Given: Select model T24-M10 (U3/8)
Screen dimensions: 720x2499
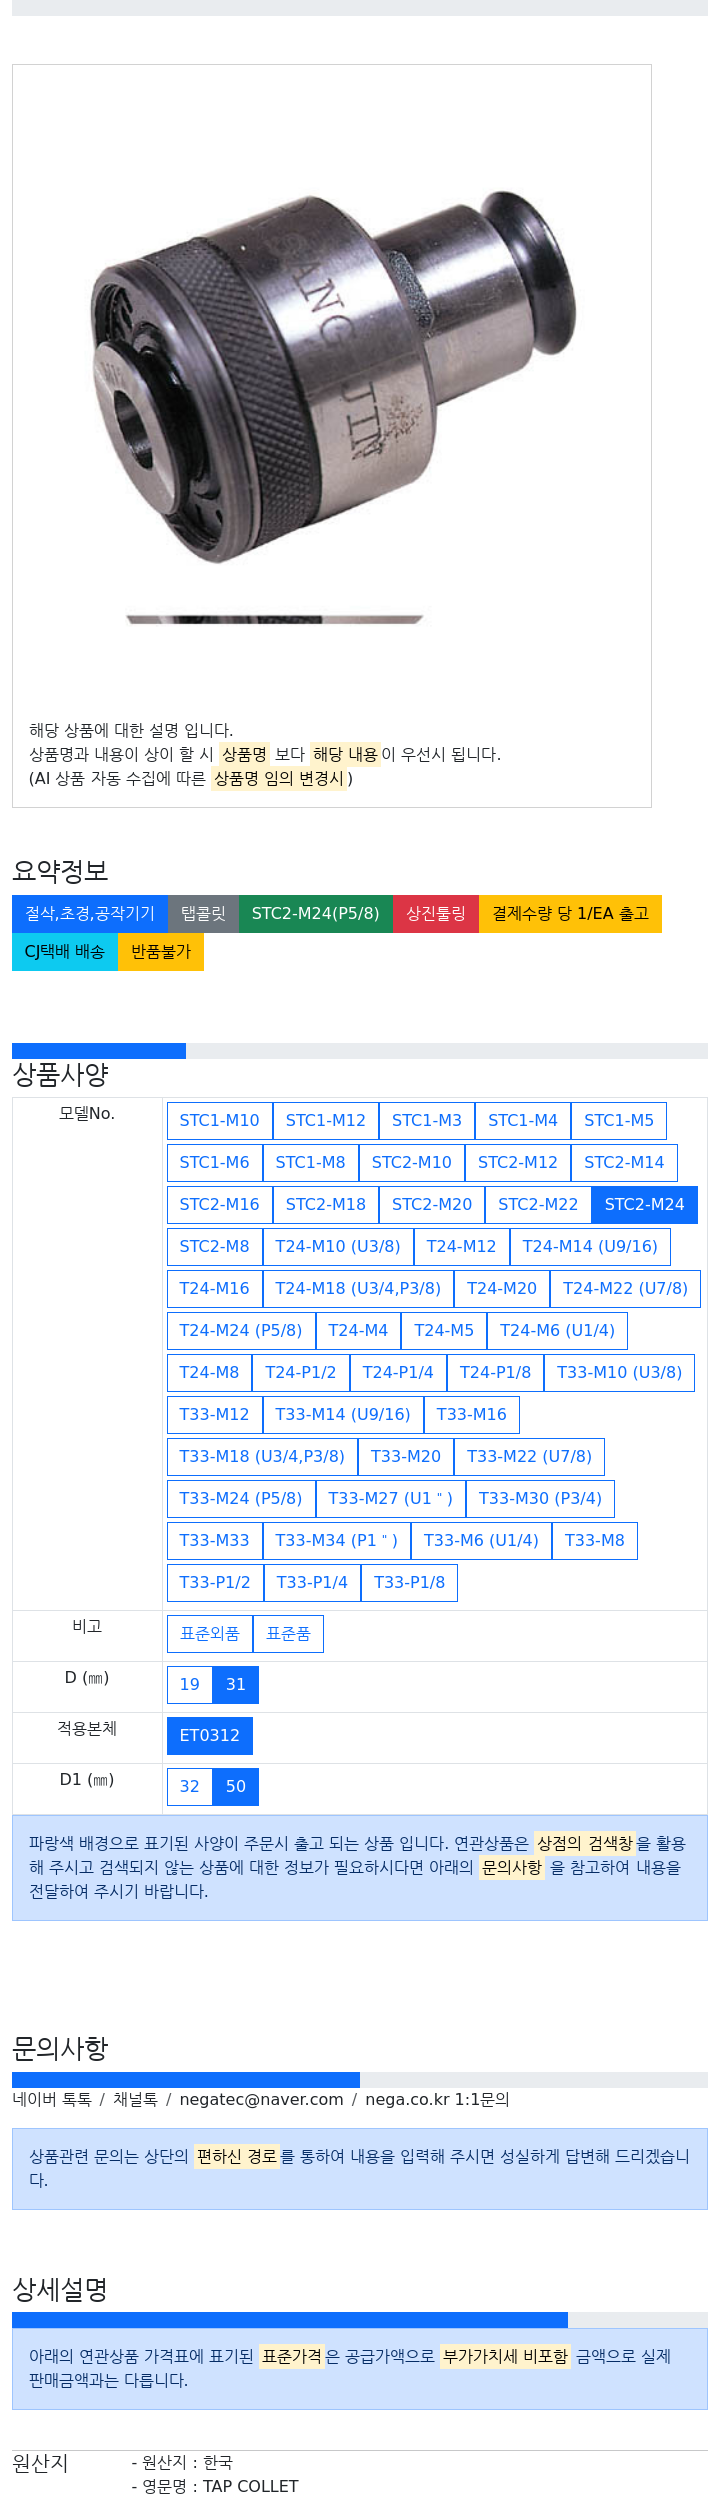Looking at the screenshot, I should [338, 1246].
